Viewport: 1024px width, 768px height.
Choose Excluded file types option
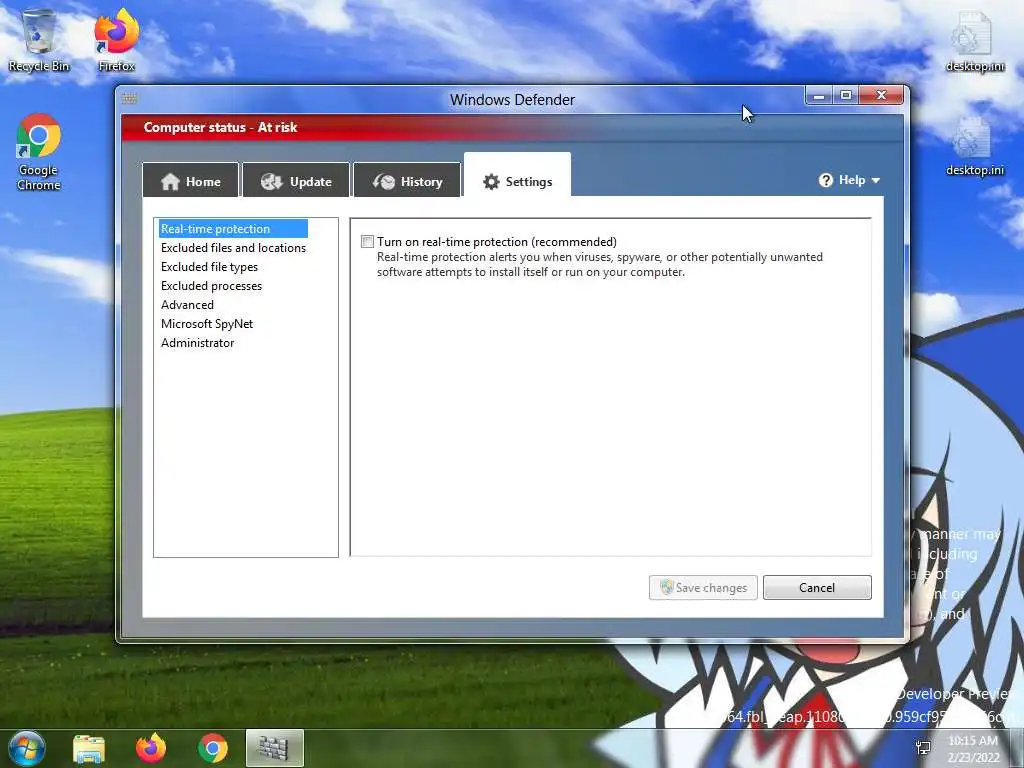(x=209, y=266)
